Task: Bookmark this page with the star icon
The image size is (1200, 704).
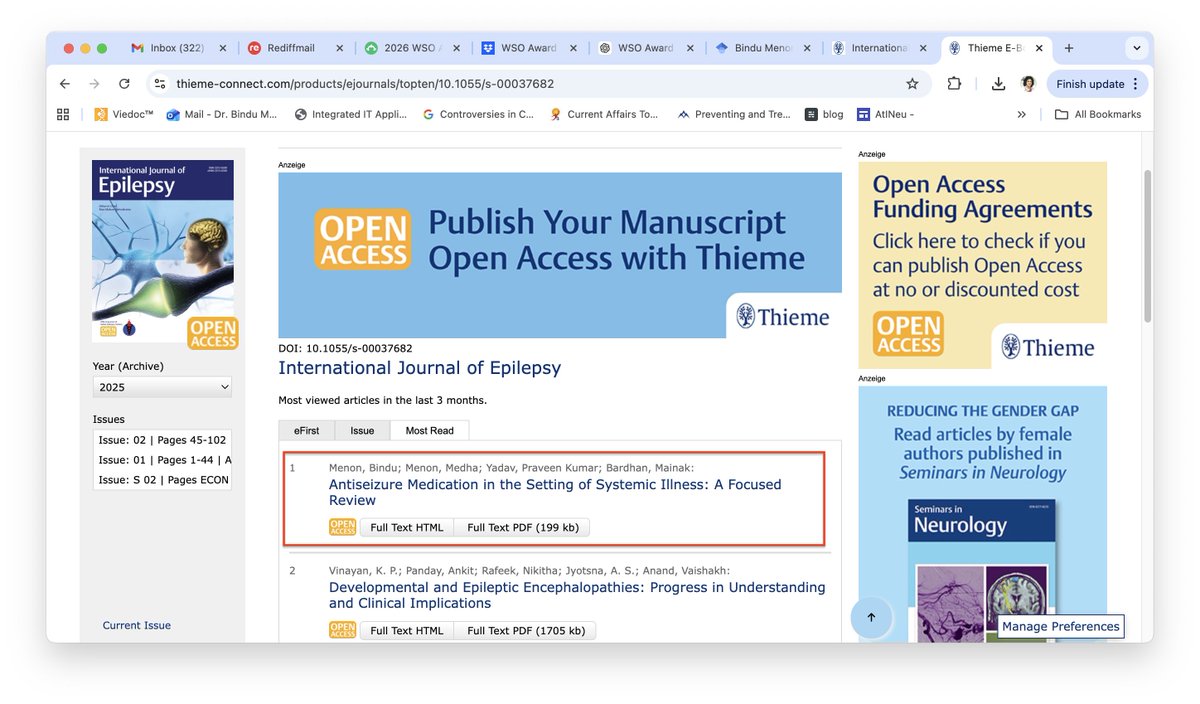Action: (x=912, y=84)
